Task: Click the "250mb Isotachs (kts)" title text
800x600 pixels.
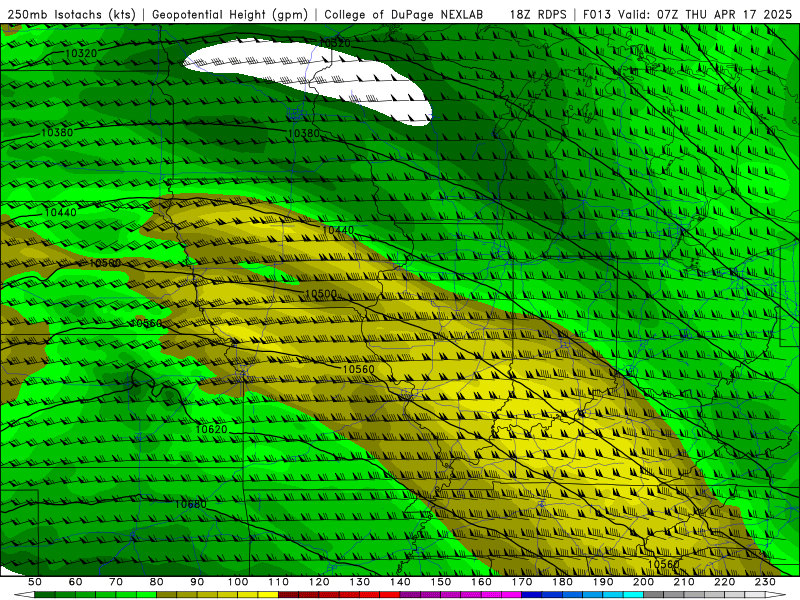Action: tap(71, 15)
